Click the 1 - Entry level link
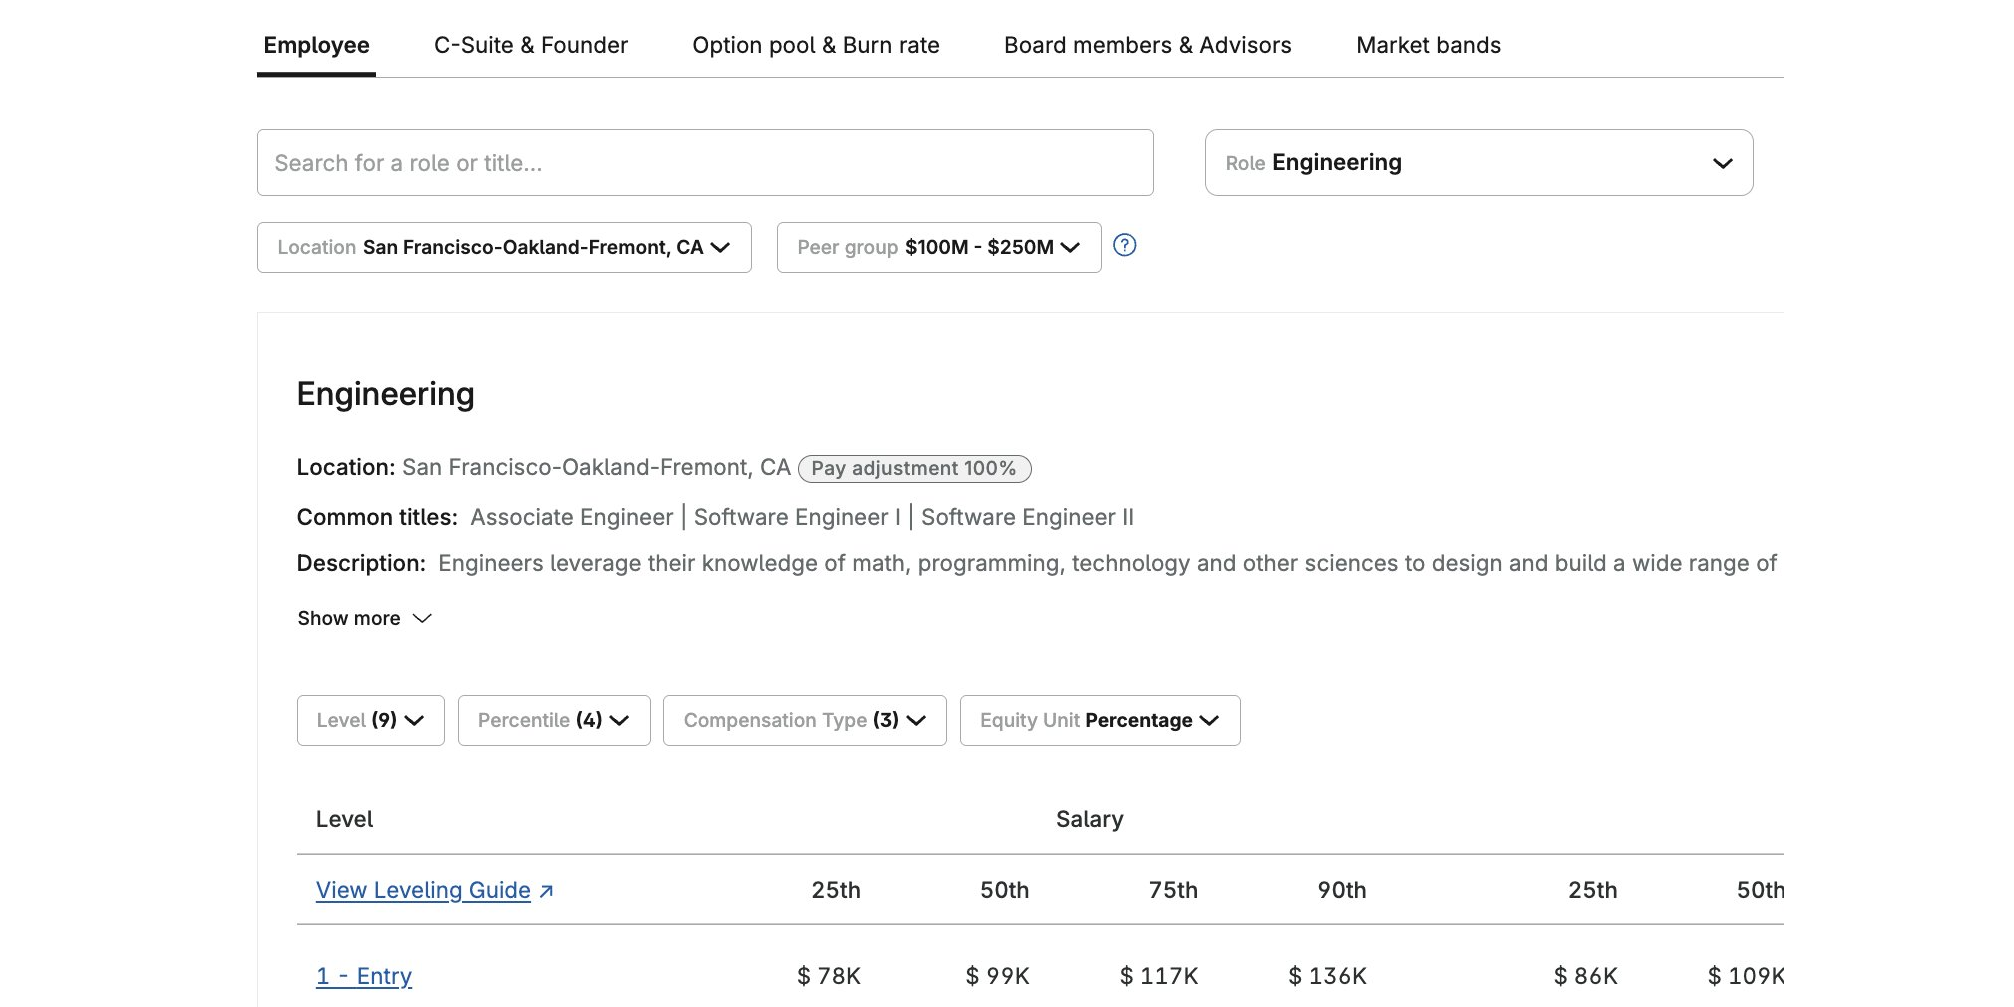The image size is (2014, 1007). (363, 975)
